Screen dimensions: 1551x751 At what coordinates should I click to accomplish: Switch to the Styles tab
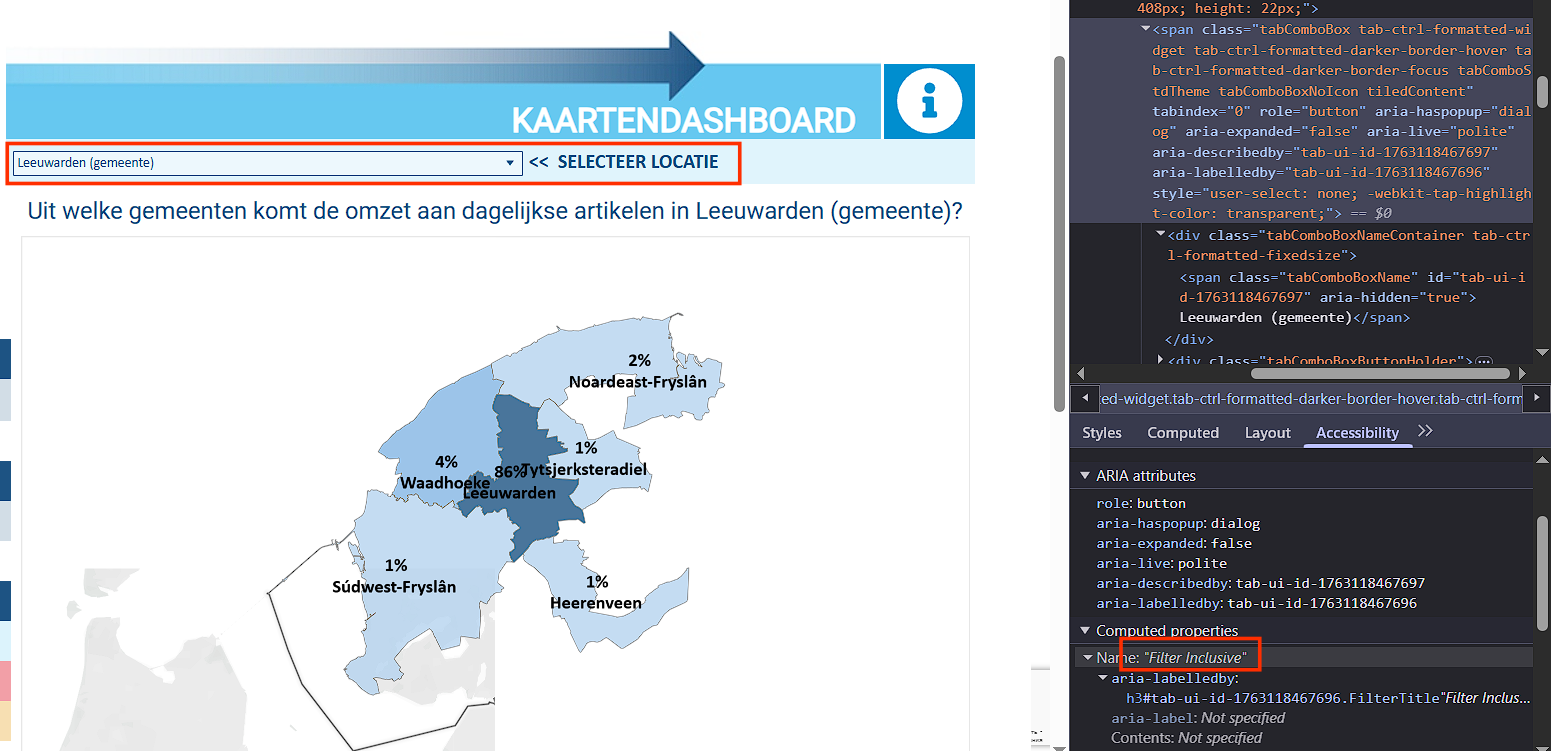click(x=1101, y=433)
